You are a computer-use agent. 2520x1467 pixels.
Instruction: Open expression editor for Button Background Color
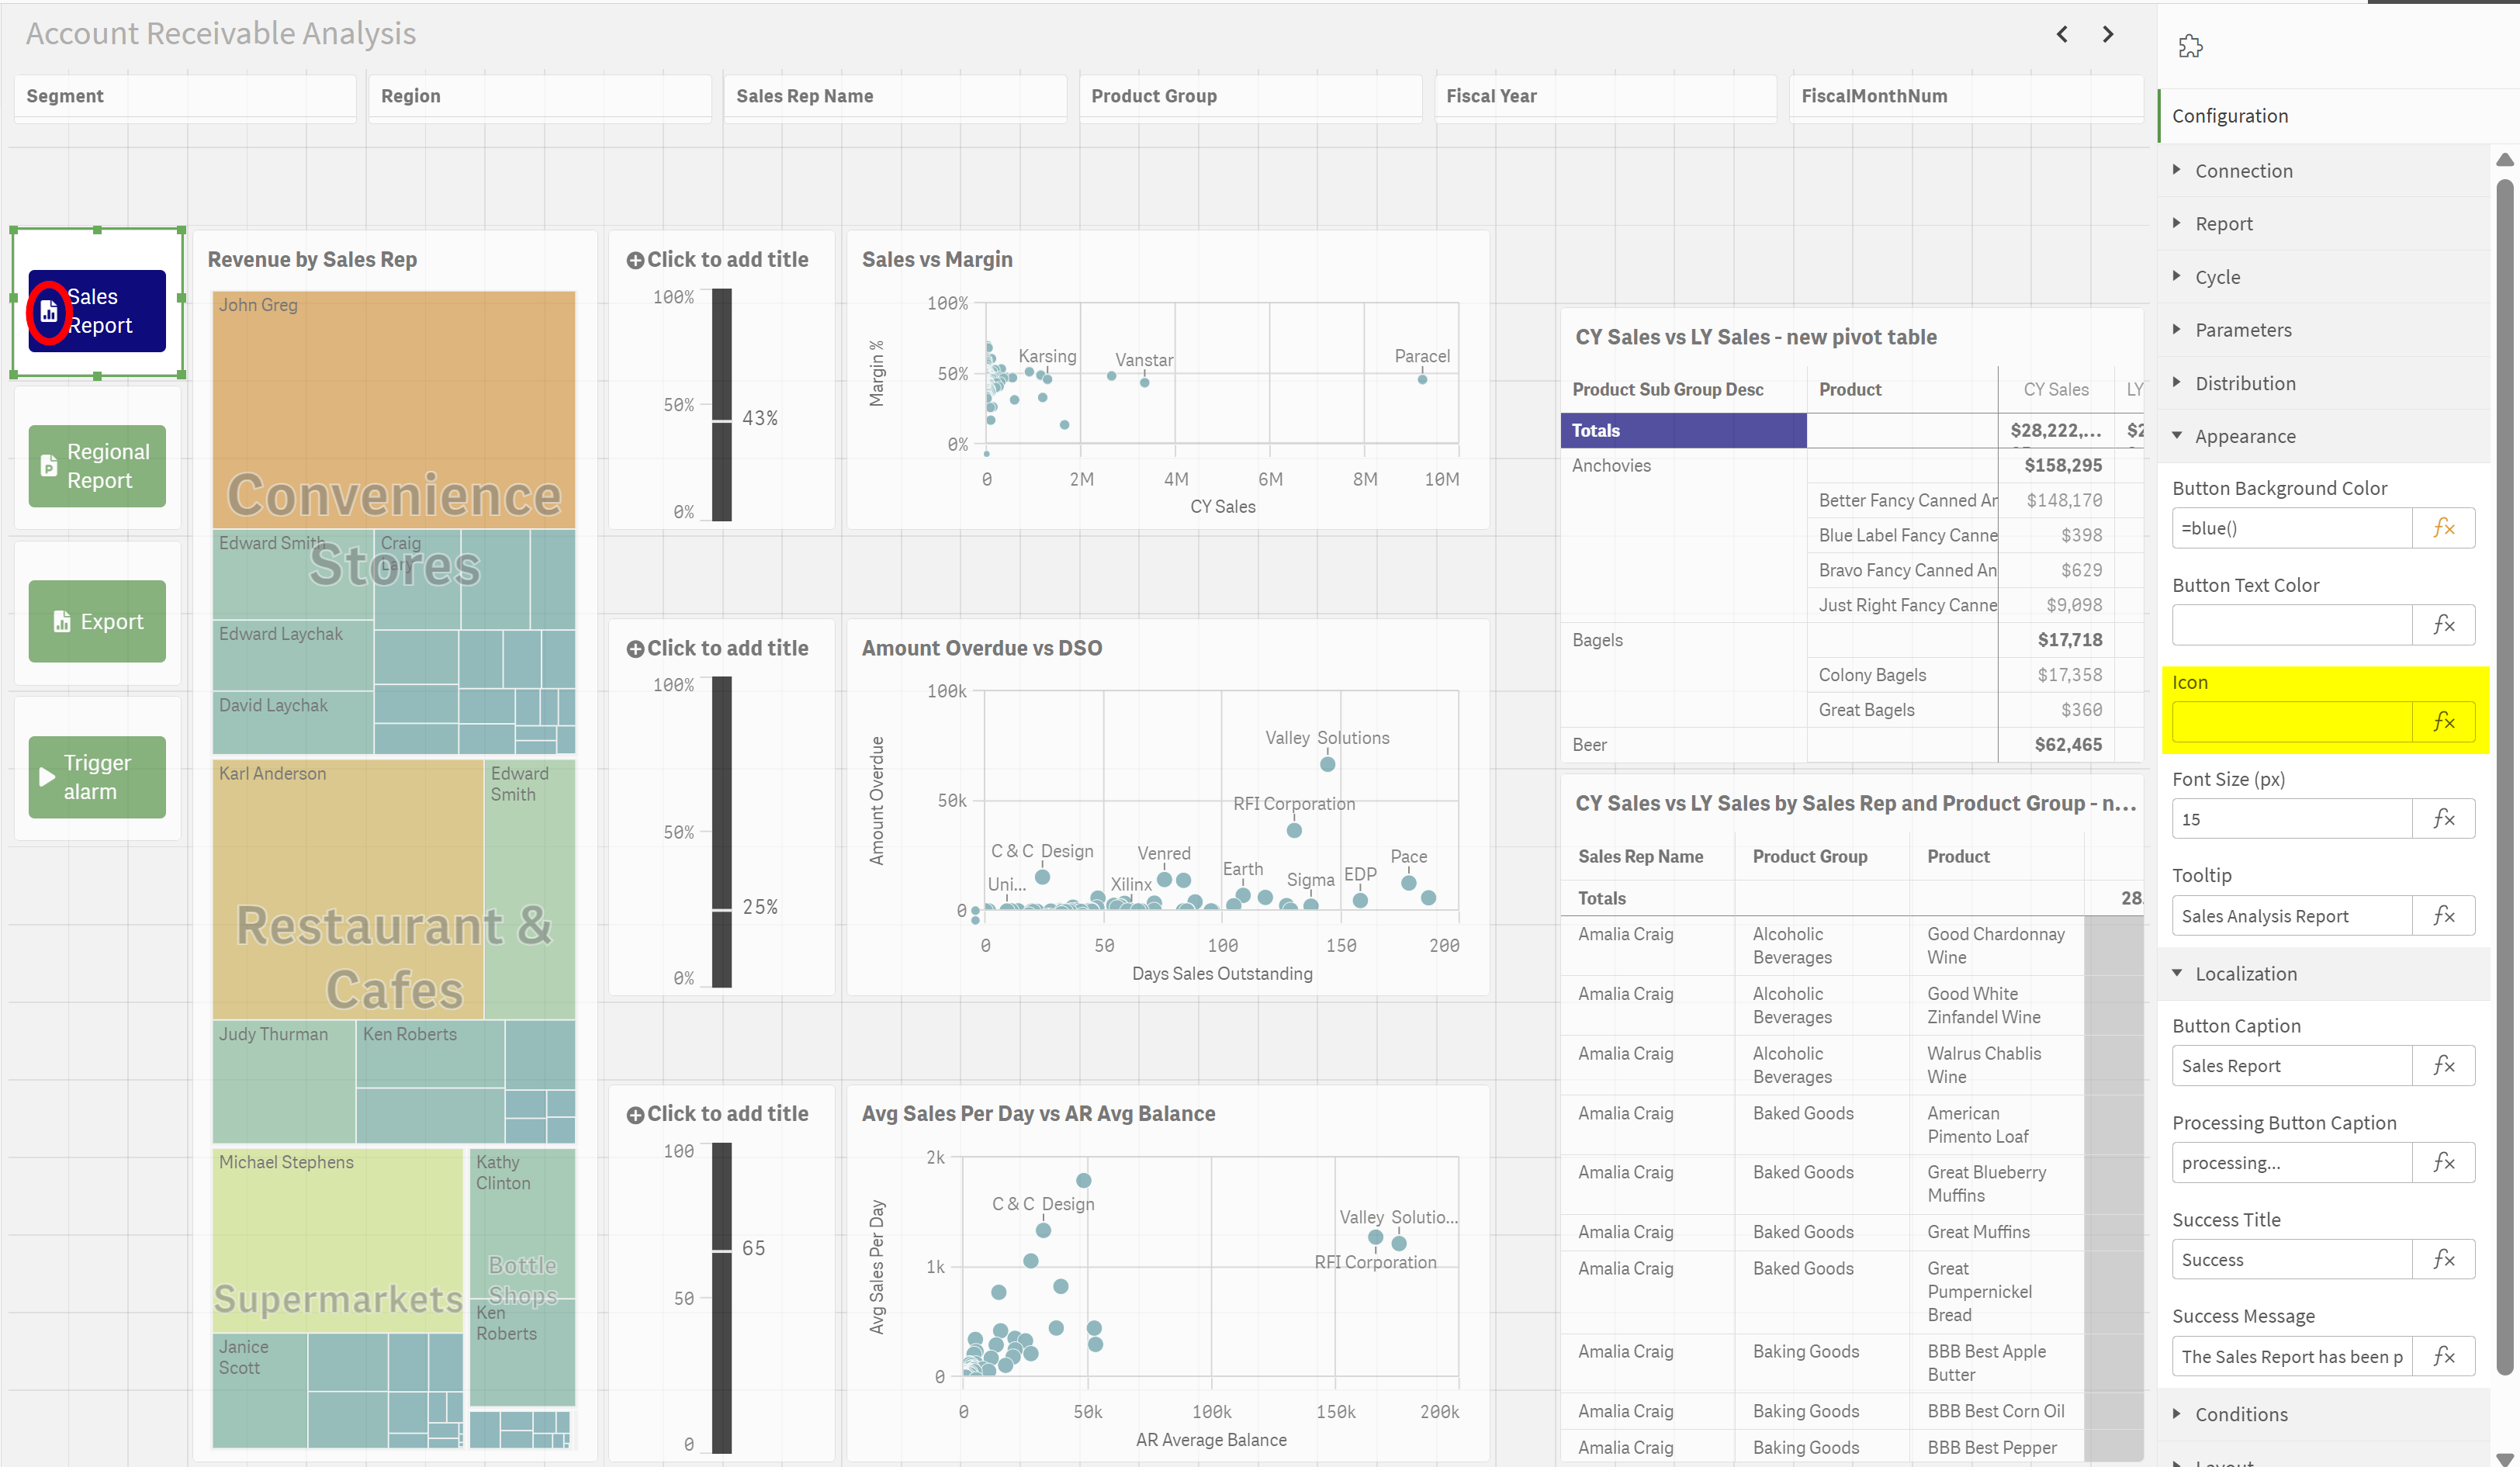point(2443,528)
